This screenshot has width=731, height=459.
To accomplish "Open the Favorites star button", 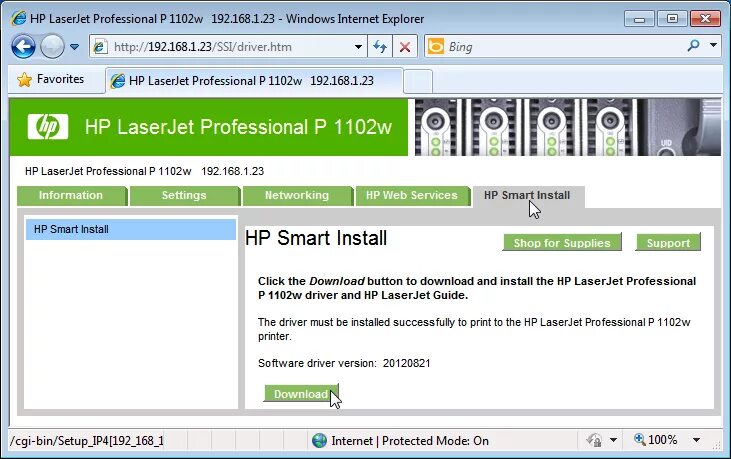I will pyautogui.click(x=51, y=80).
